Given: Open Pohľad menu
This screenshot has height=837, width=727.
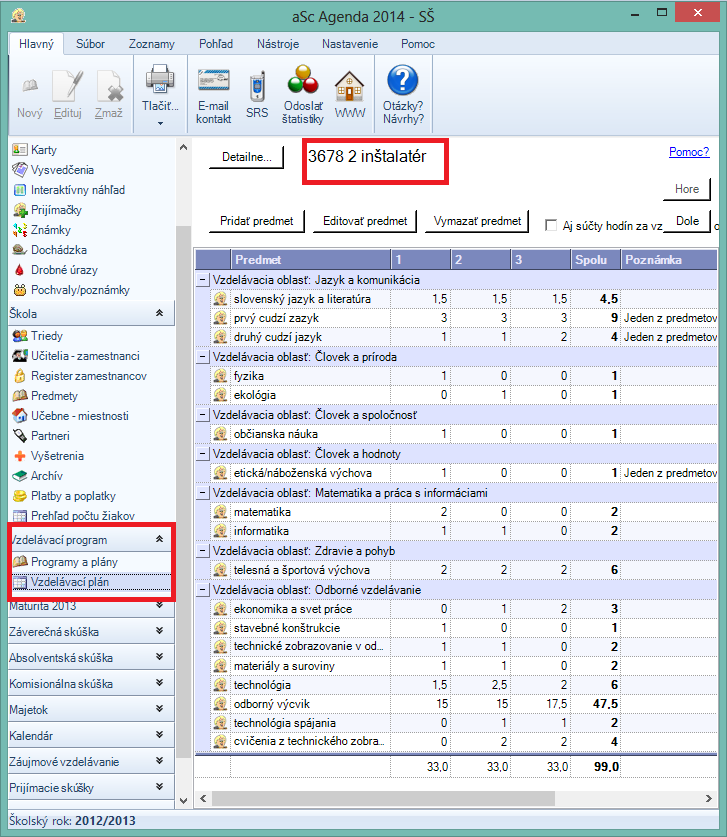Looking at the screenshot, I should click(216, 44).
